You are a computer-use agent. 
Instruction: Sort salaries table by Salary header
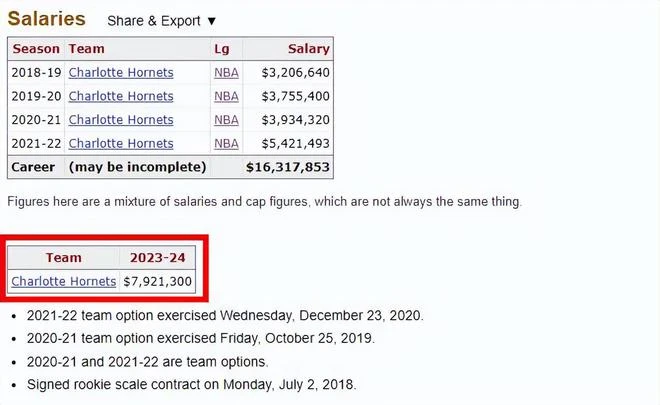pos(288,49)
